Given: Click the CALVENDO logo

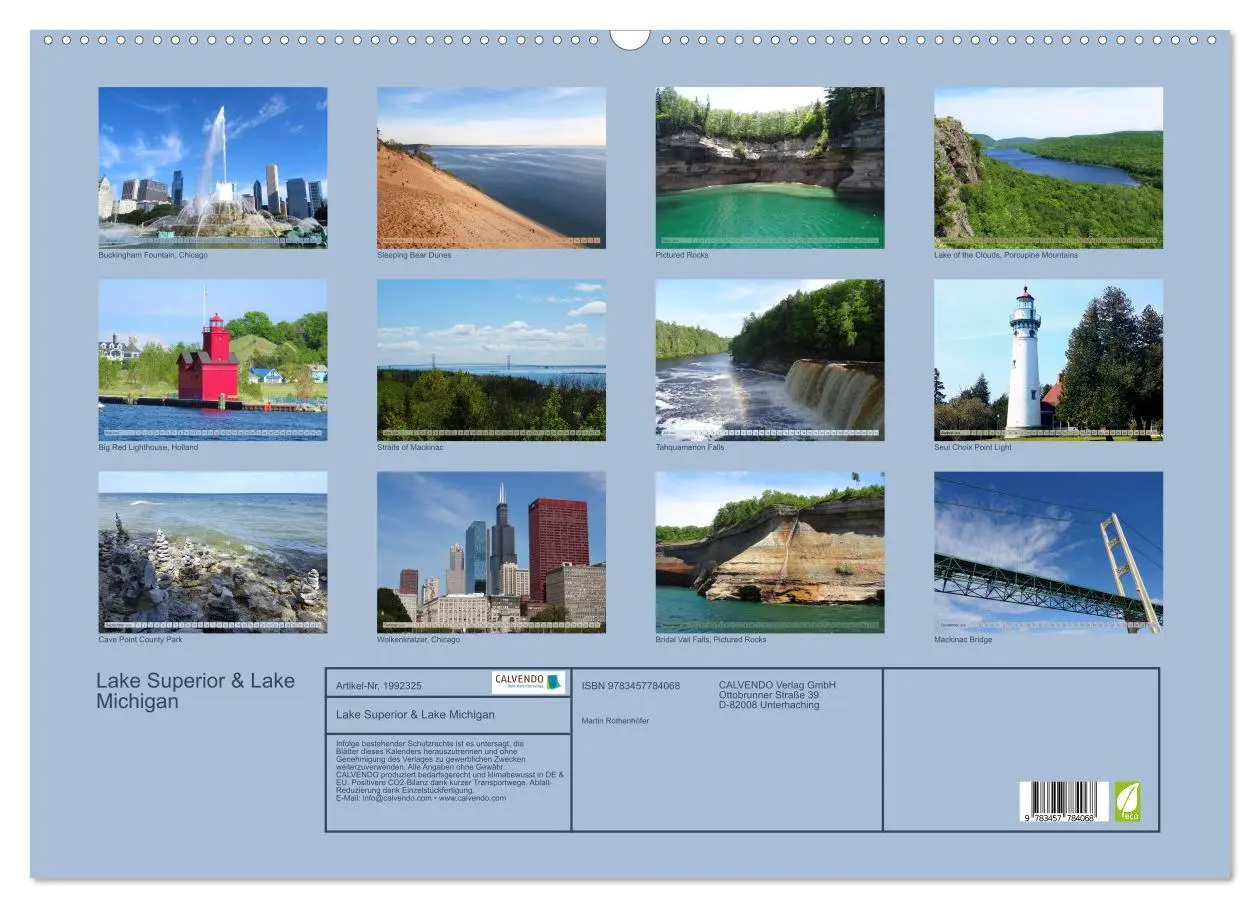Looking at the screenshot, I should coord(528,682).
